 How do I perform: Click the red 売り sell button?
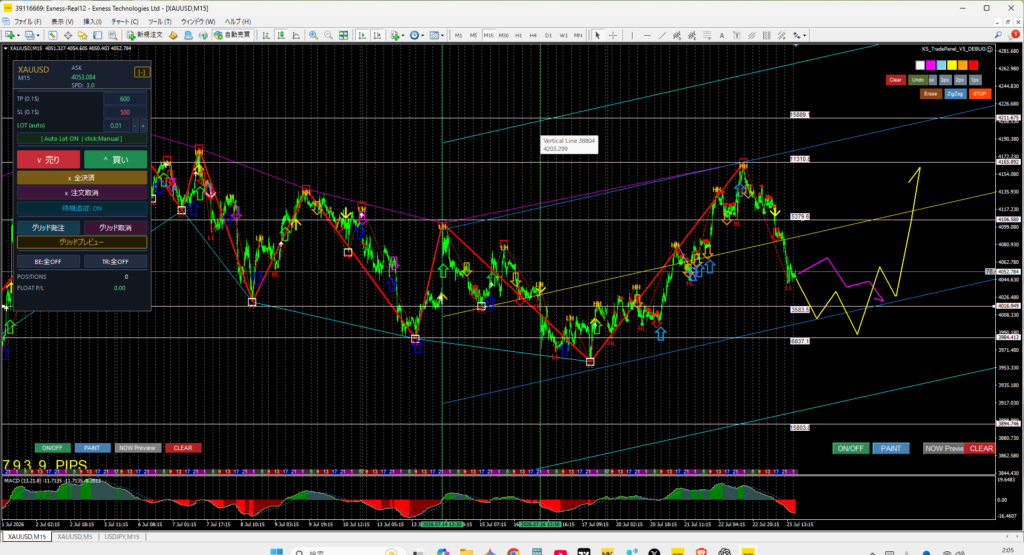48,159
